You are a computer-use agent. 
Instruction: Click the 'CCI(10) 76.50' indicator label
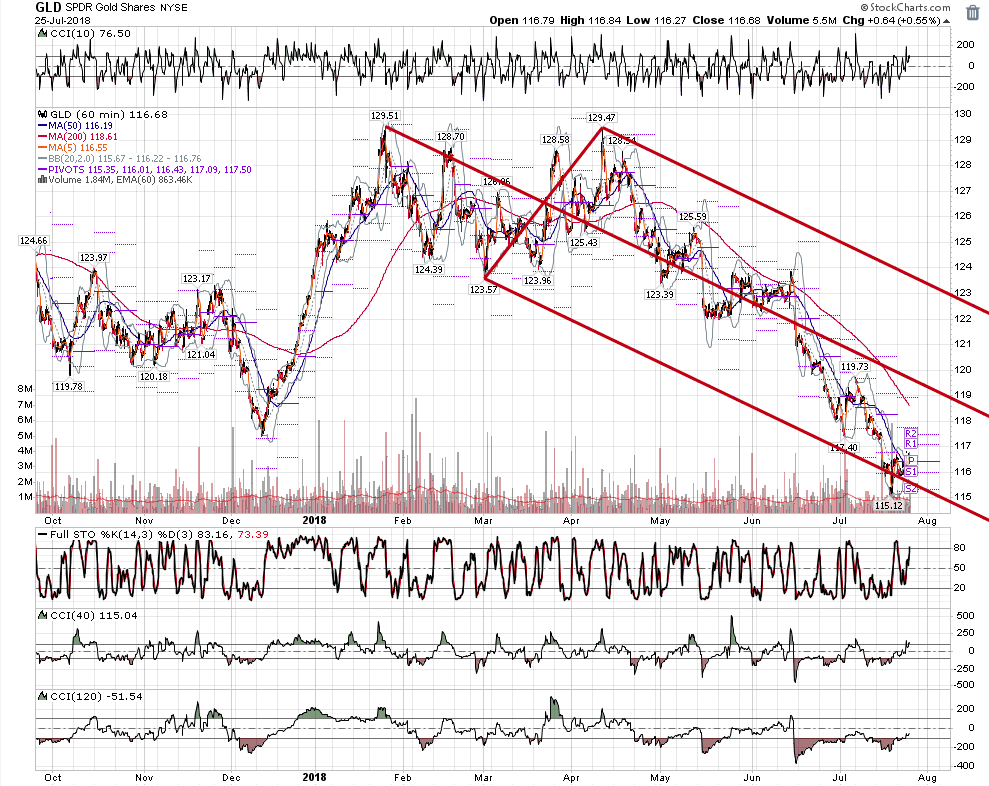[89, 33]
